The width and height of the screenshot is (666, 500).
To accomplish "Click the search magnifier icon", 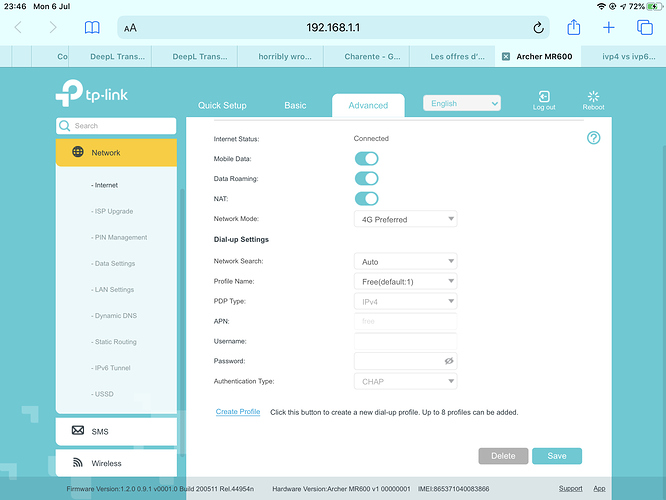I will pos(65,126).
